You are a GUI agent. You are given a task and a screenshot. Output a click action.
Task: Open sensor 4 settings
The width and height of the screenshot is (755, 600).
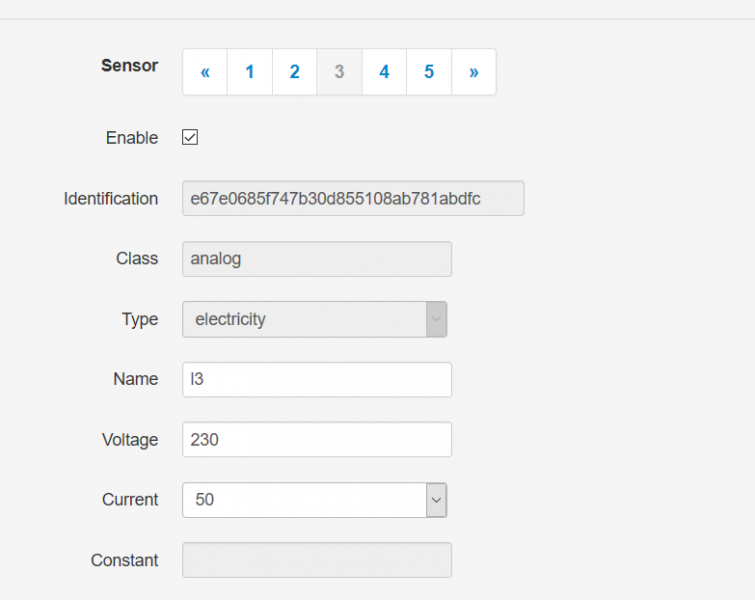pos(384,72)
